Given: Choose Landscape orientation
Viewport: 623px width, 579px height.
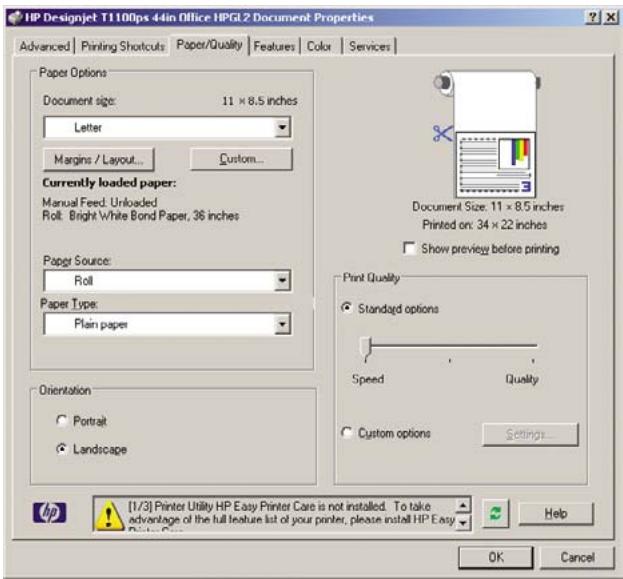Looking at the screenshot, I should pyautogui.click(x=62, y=449).
